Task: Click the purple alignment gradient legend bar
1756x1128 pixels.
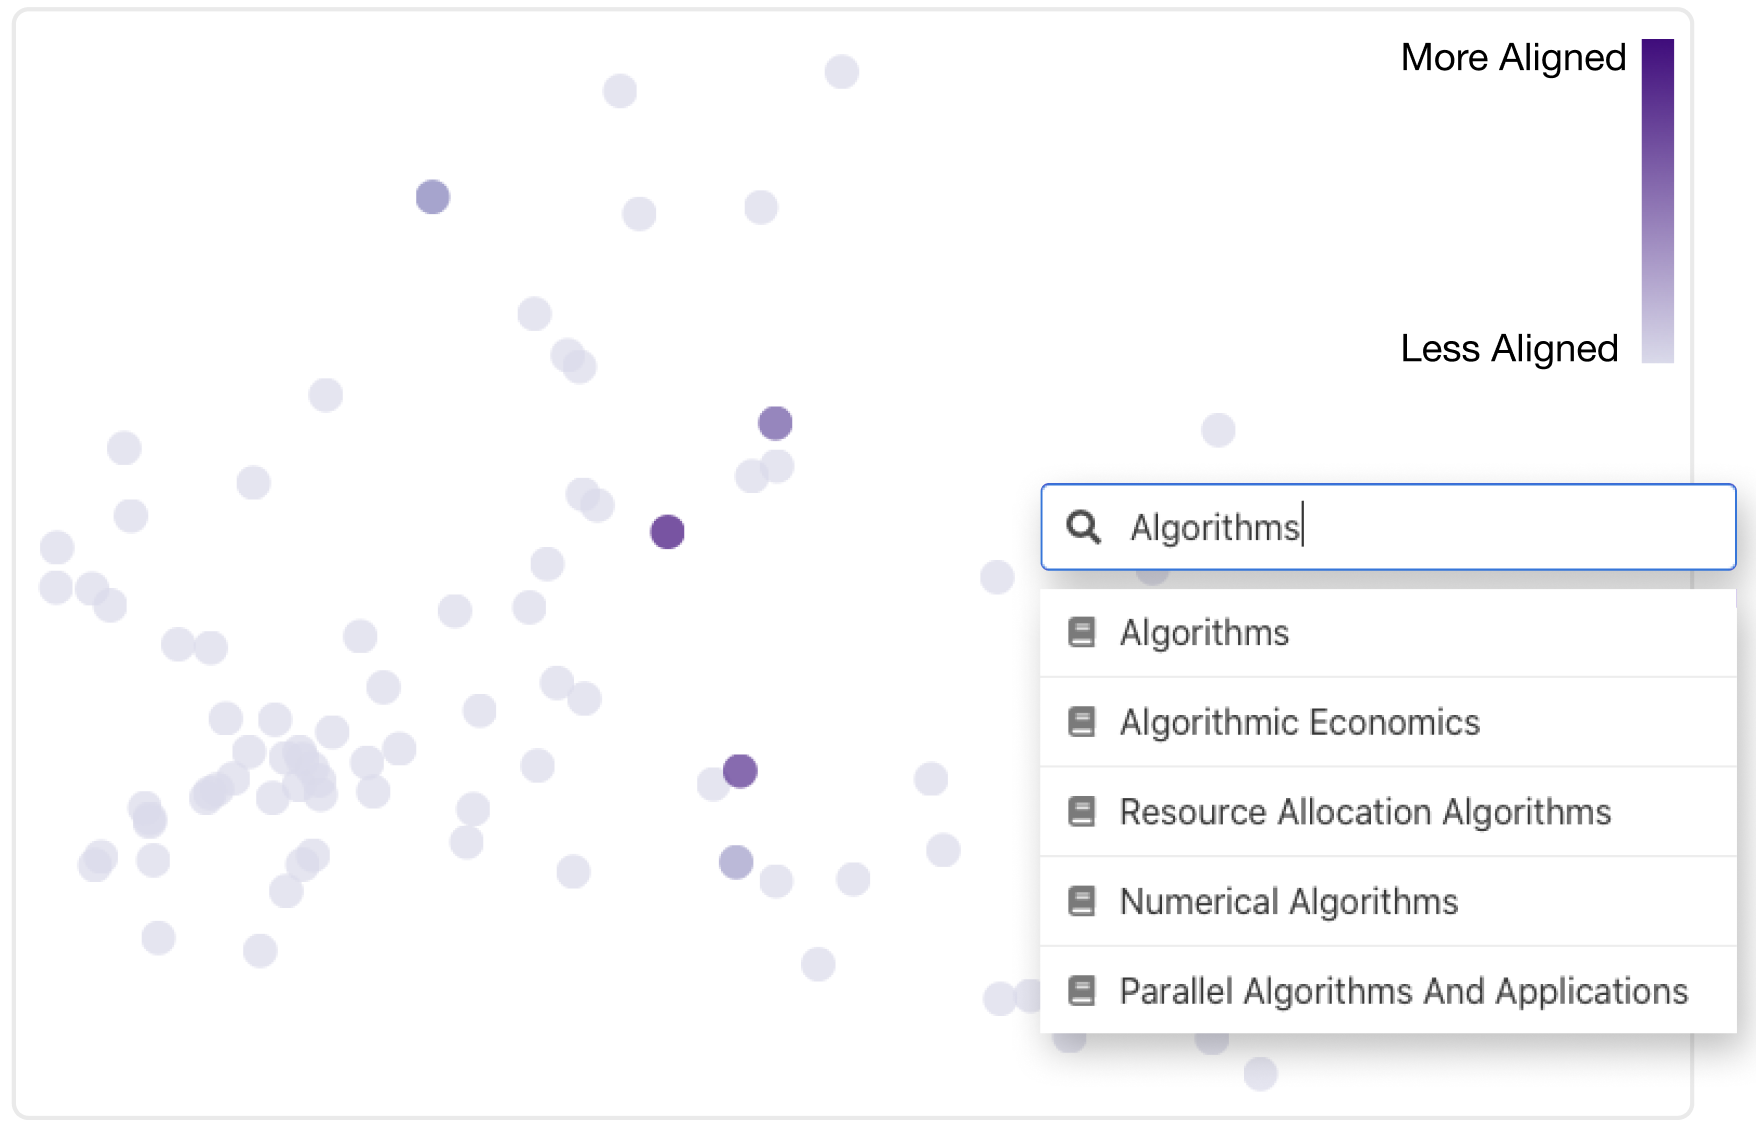Action: (1657, 201)
